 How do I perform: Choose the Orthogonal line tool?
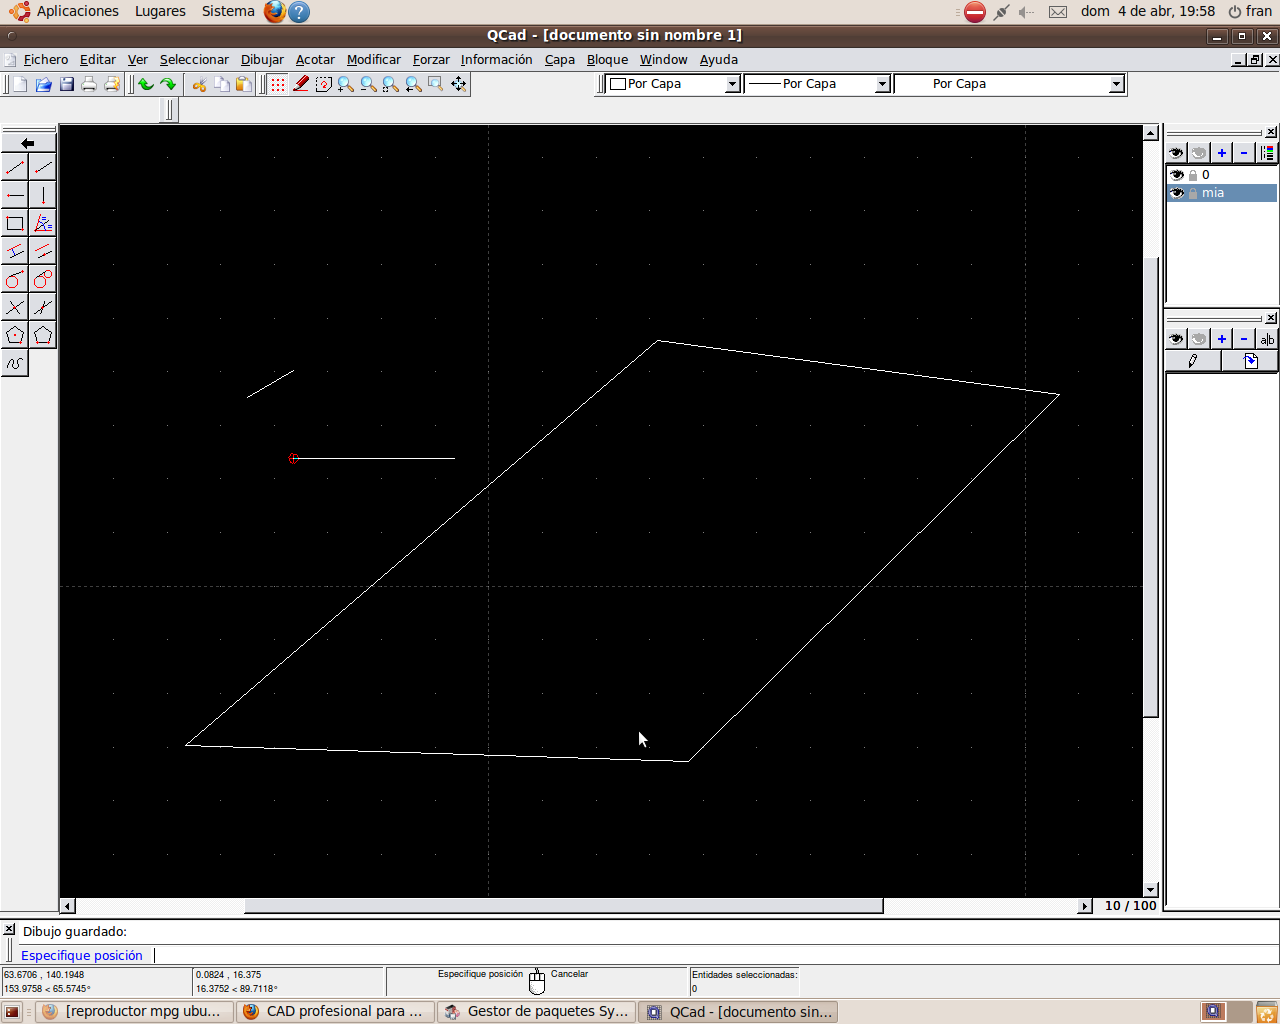click(x=15, y=307)
